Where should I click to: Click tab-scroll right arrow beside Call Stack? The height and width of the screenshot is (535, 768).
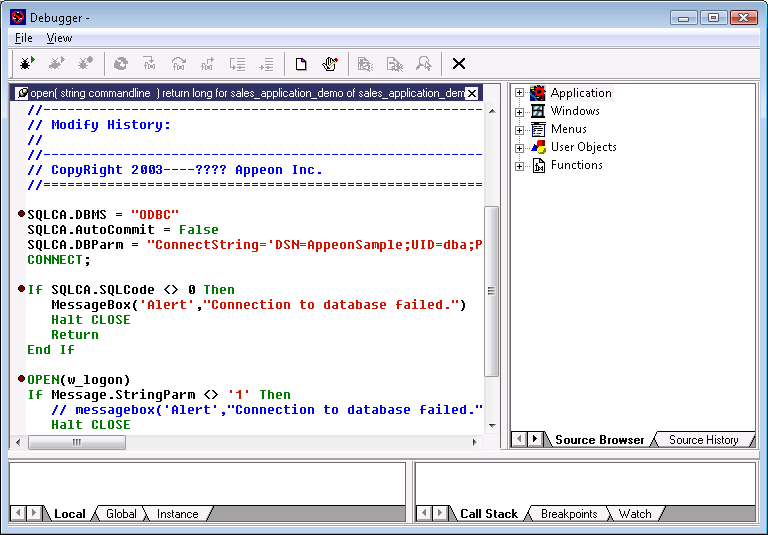click(440, 513)
